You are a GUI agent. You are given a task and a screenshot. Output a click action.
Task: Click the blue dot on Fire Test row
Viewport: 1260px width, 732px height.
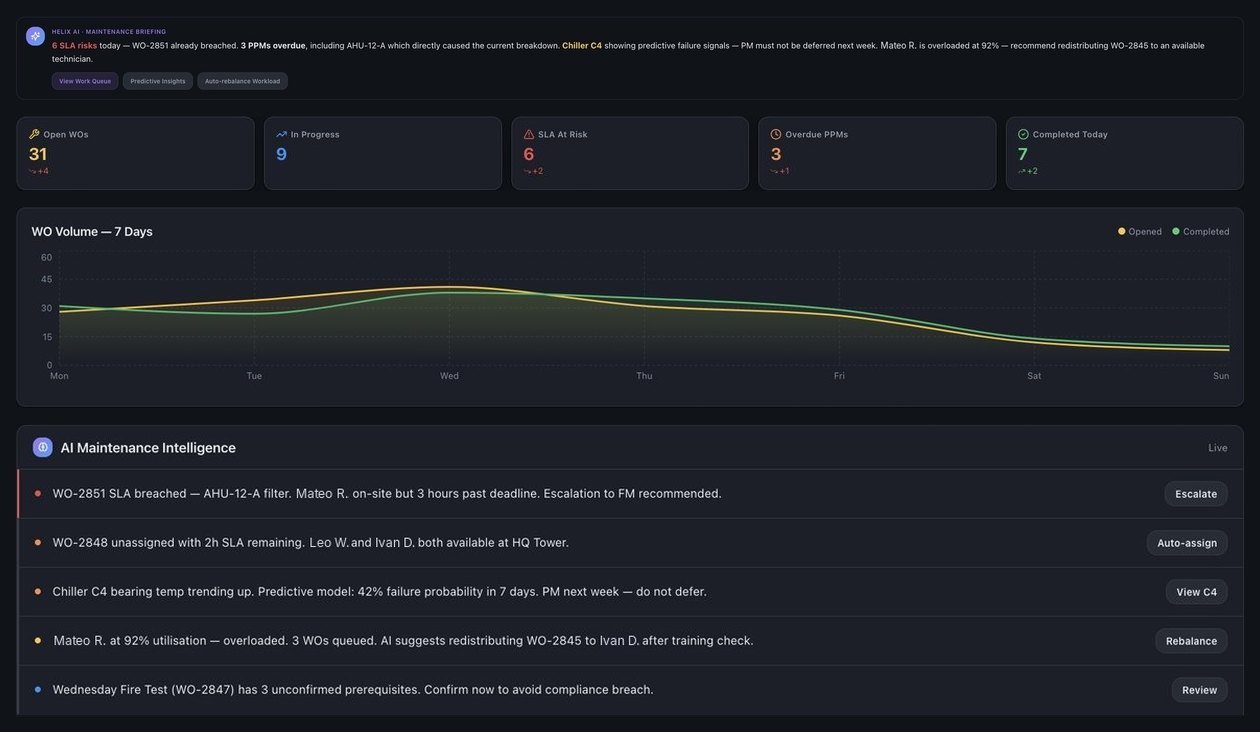[x=38, y=689]
